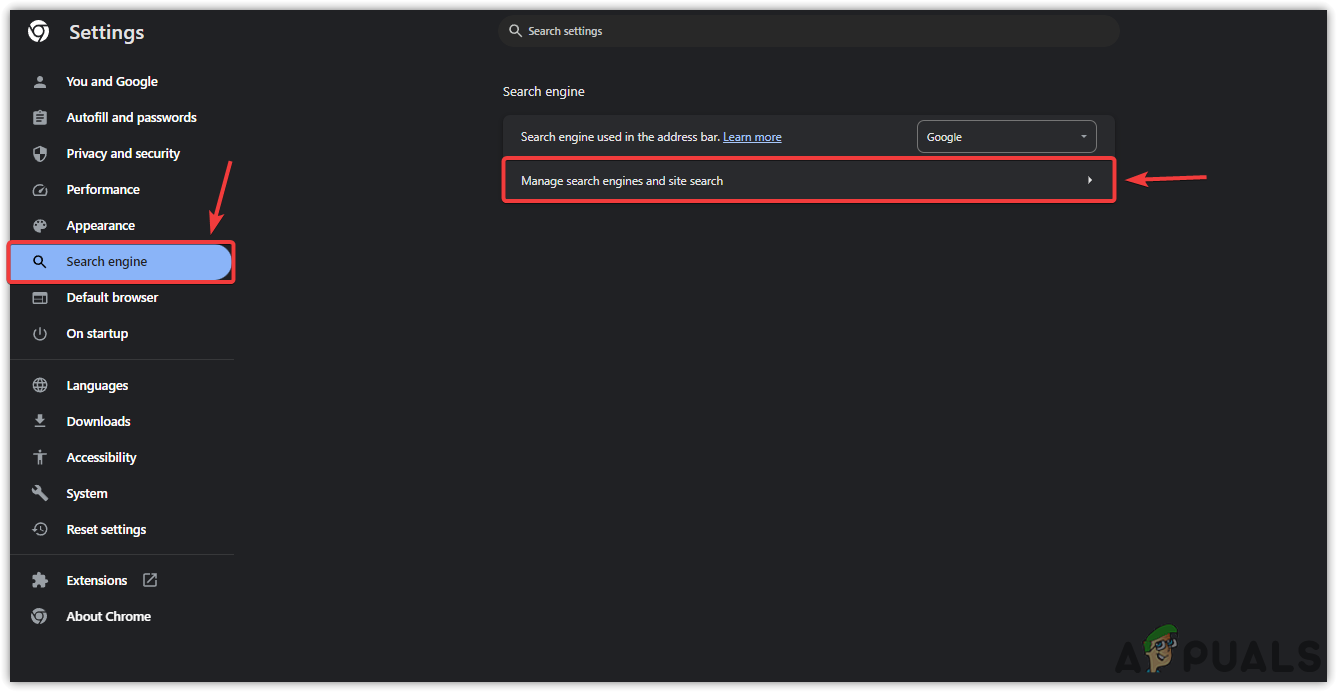Click the On startup power icon
This screenshot has width=1337, height=692.
pyautogui.click(x=40, y=334)
